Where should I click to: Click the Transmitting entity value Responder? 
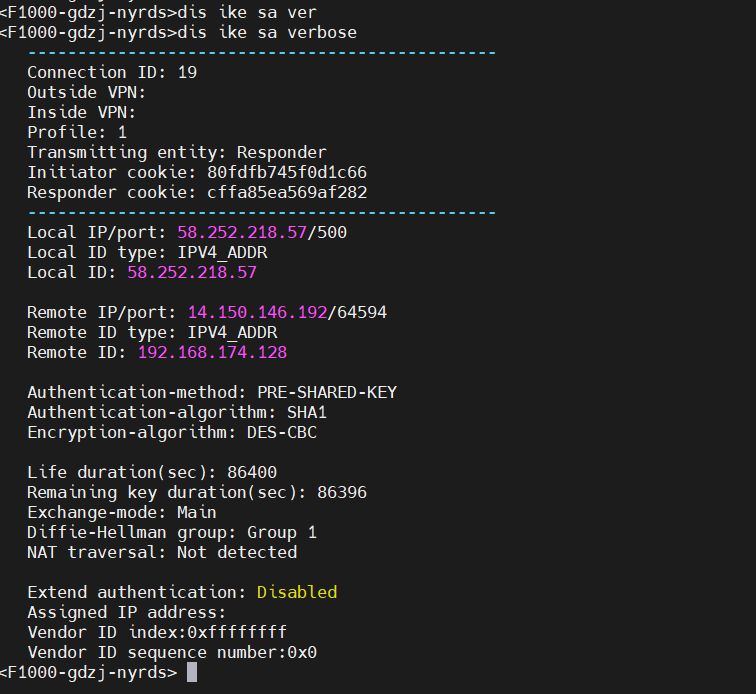tap(282, 152)
